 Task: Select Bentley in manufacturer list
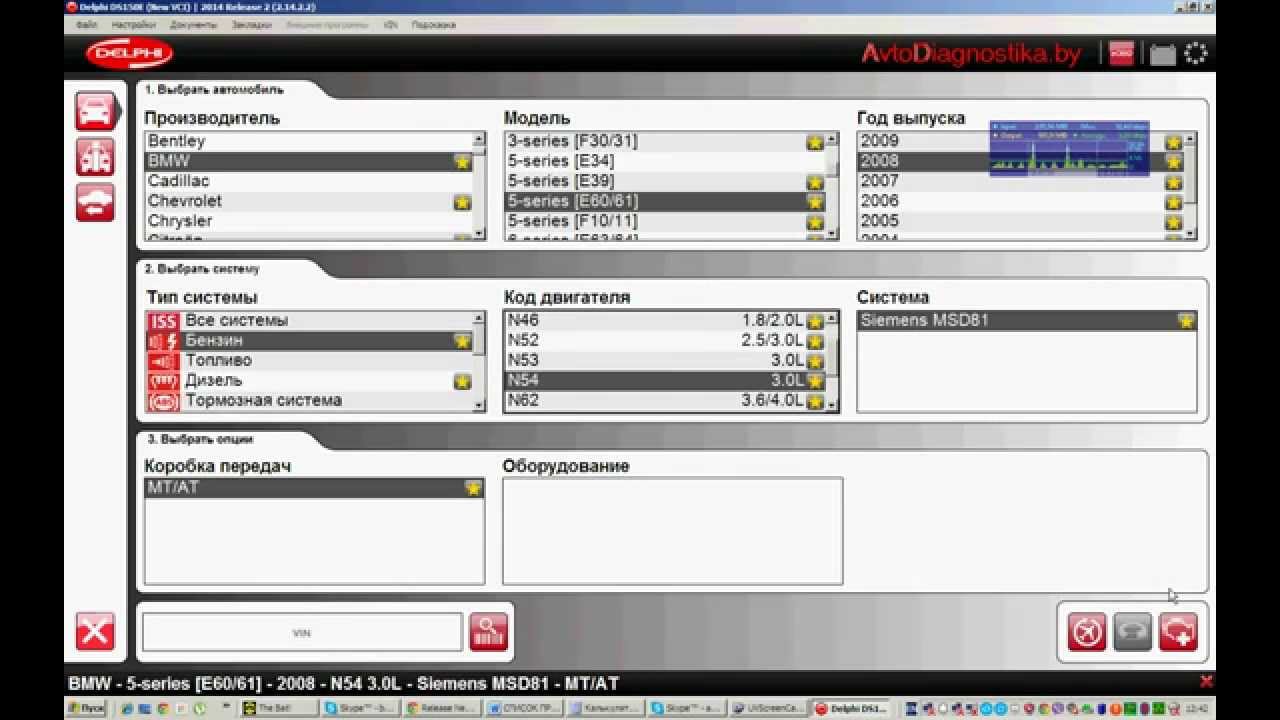pos(308,141)
